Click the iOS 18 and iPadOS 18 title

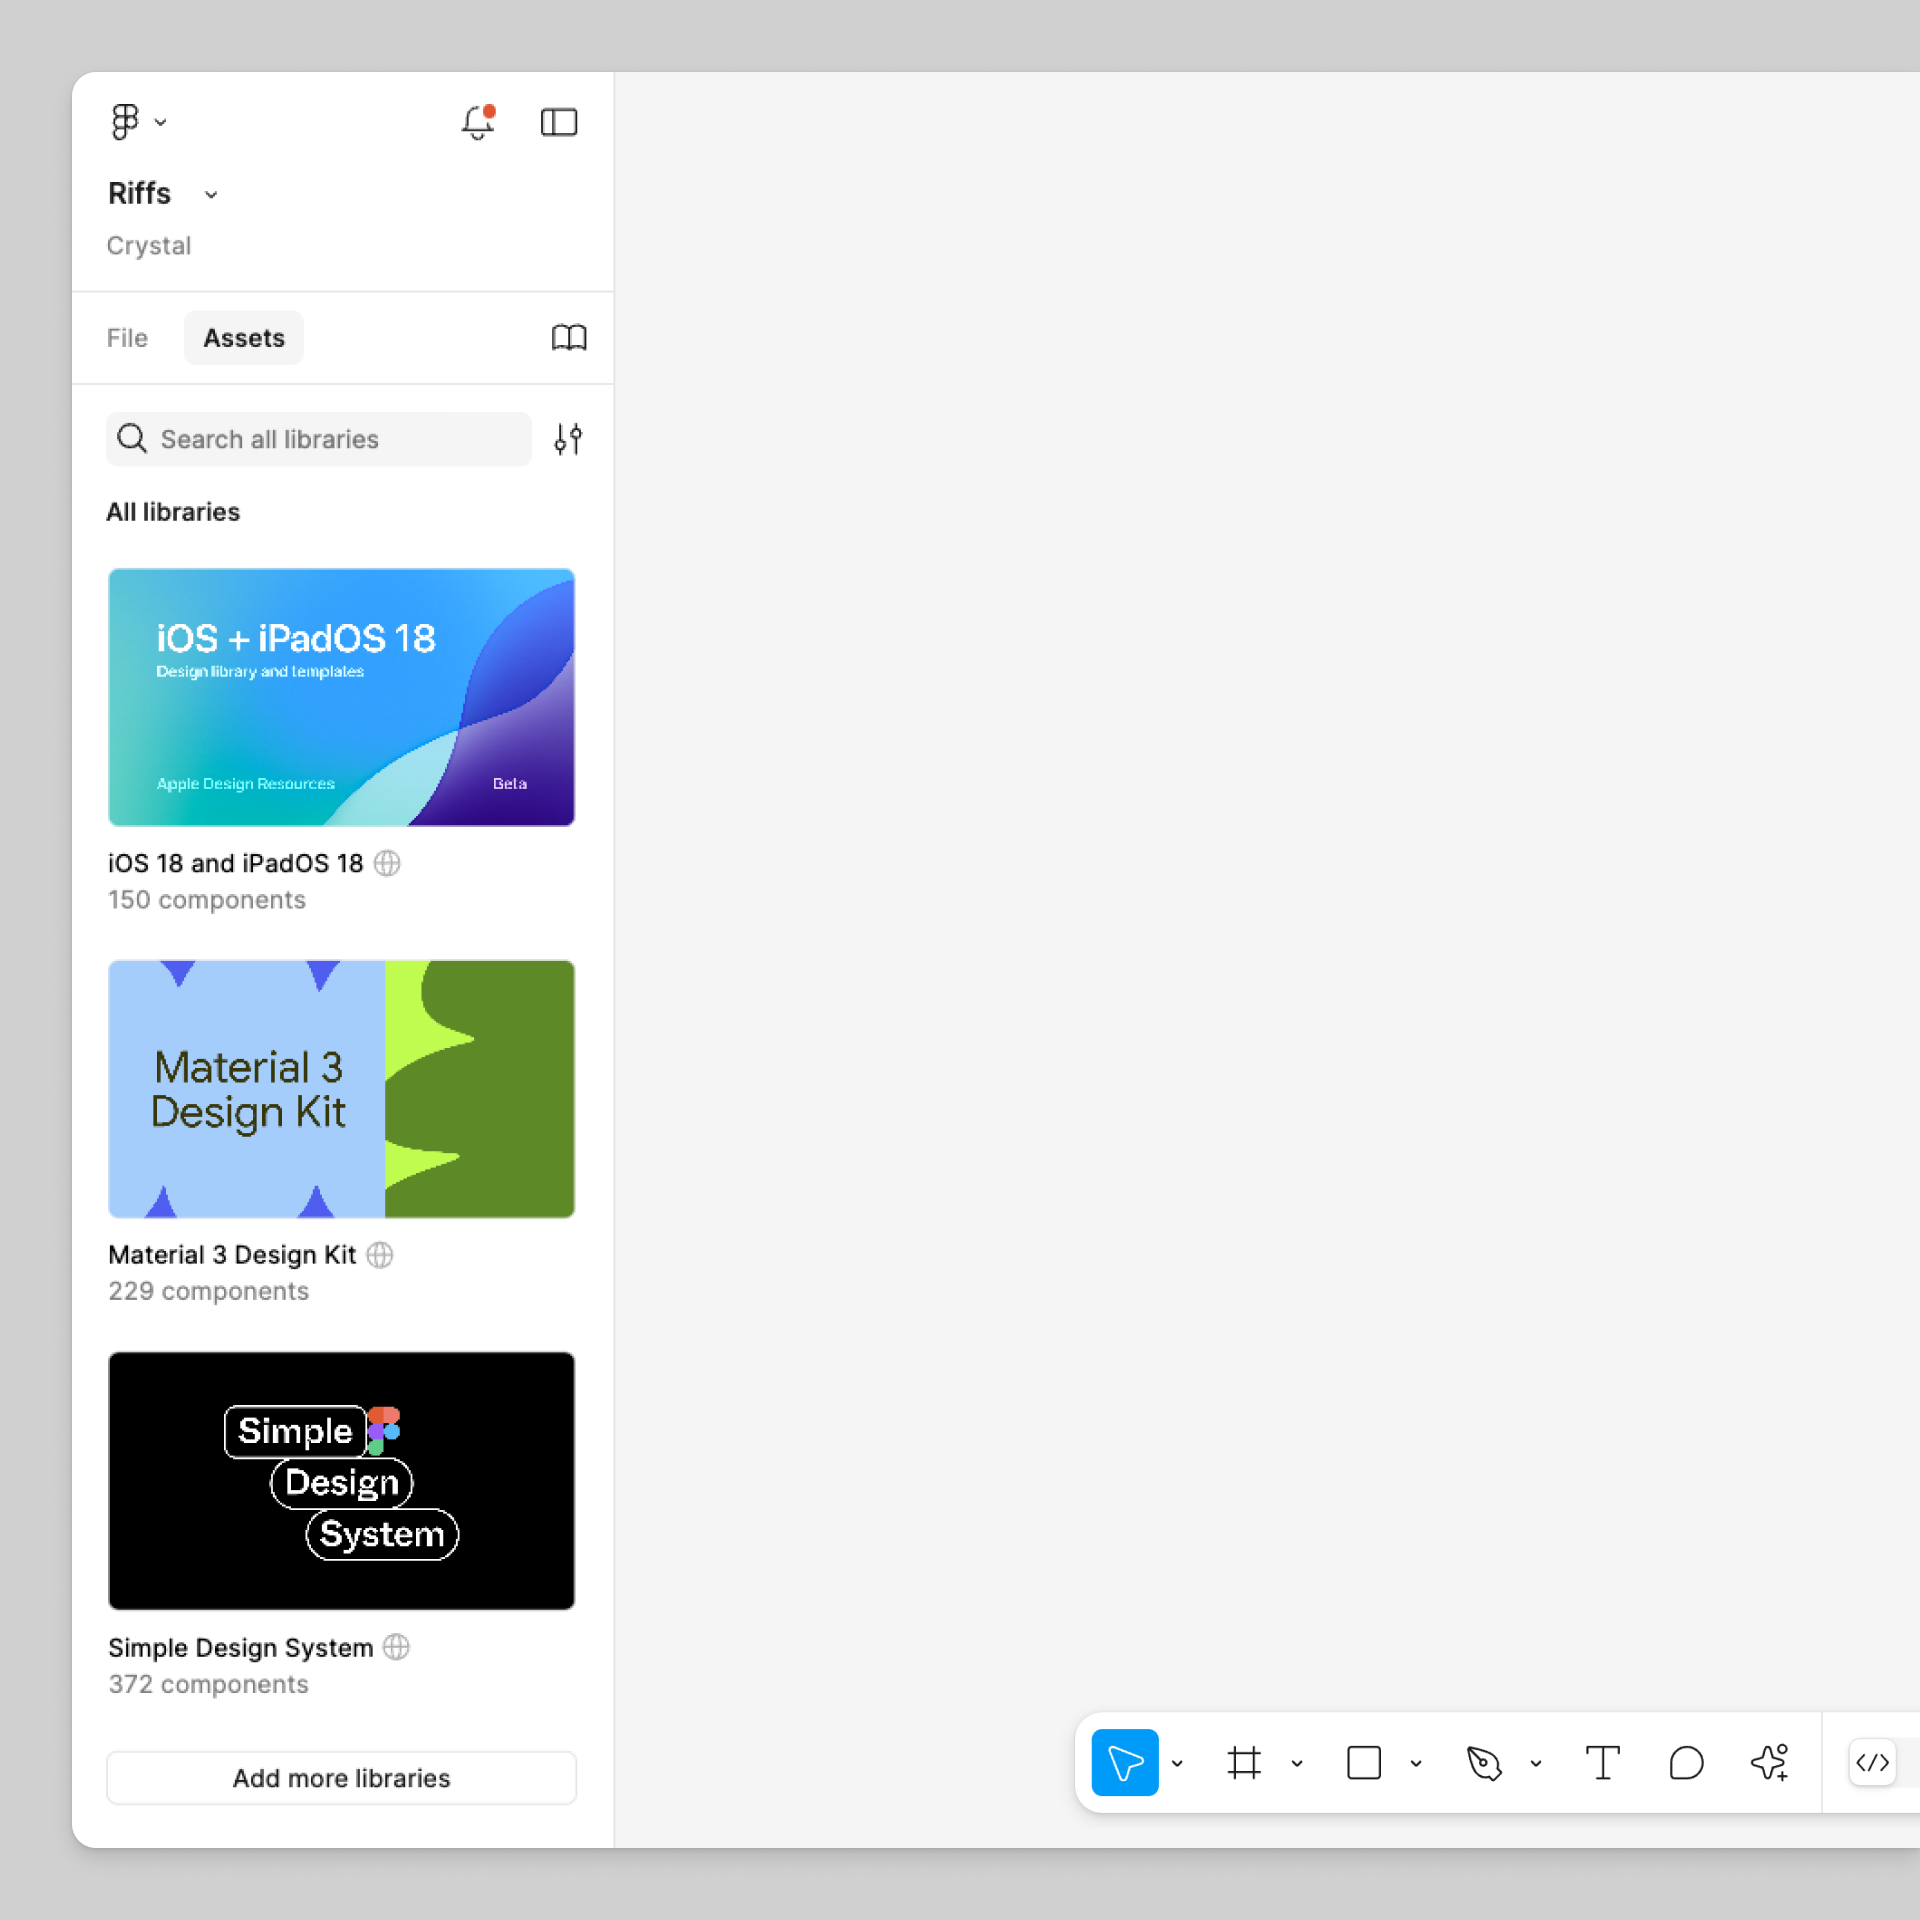pyautogui.click(x=236, y=863)
